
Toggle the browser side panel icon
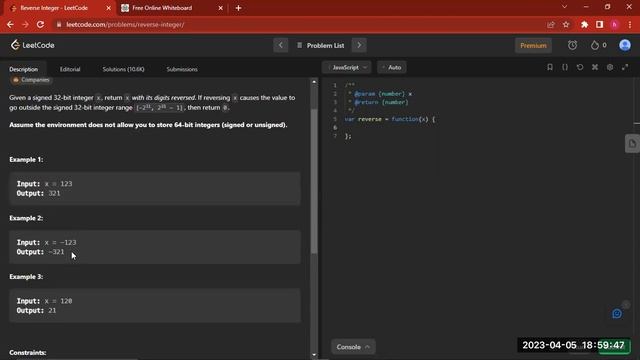point(600,24)
